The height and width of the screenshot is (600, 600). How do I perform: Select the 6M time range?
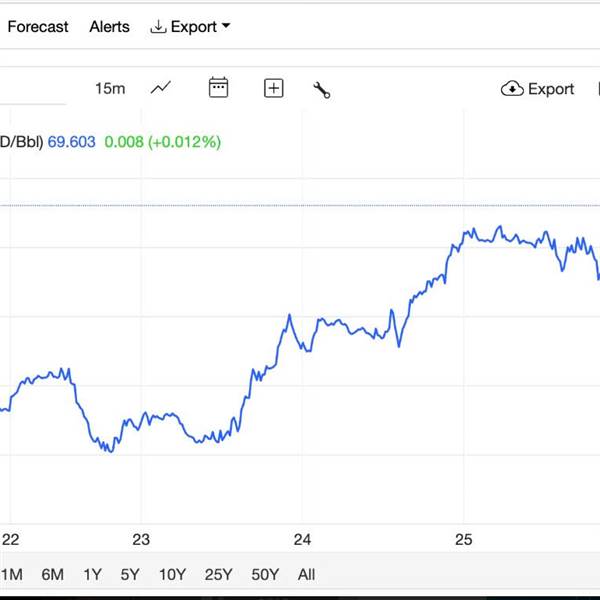(x=52, y=574)
